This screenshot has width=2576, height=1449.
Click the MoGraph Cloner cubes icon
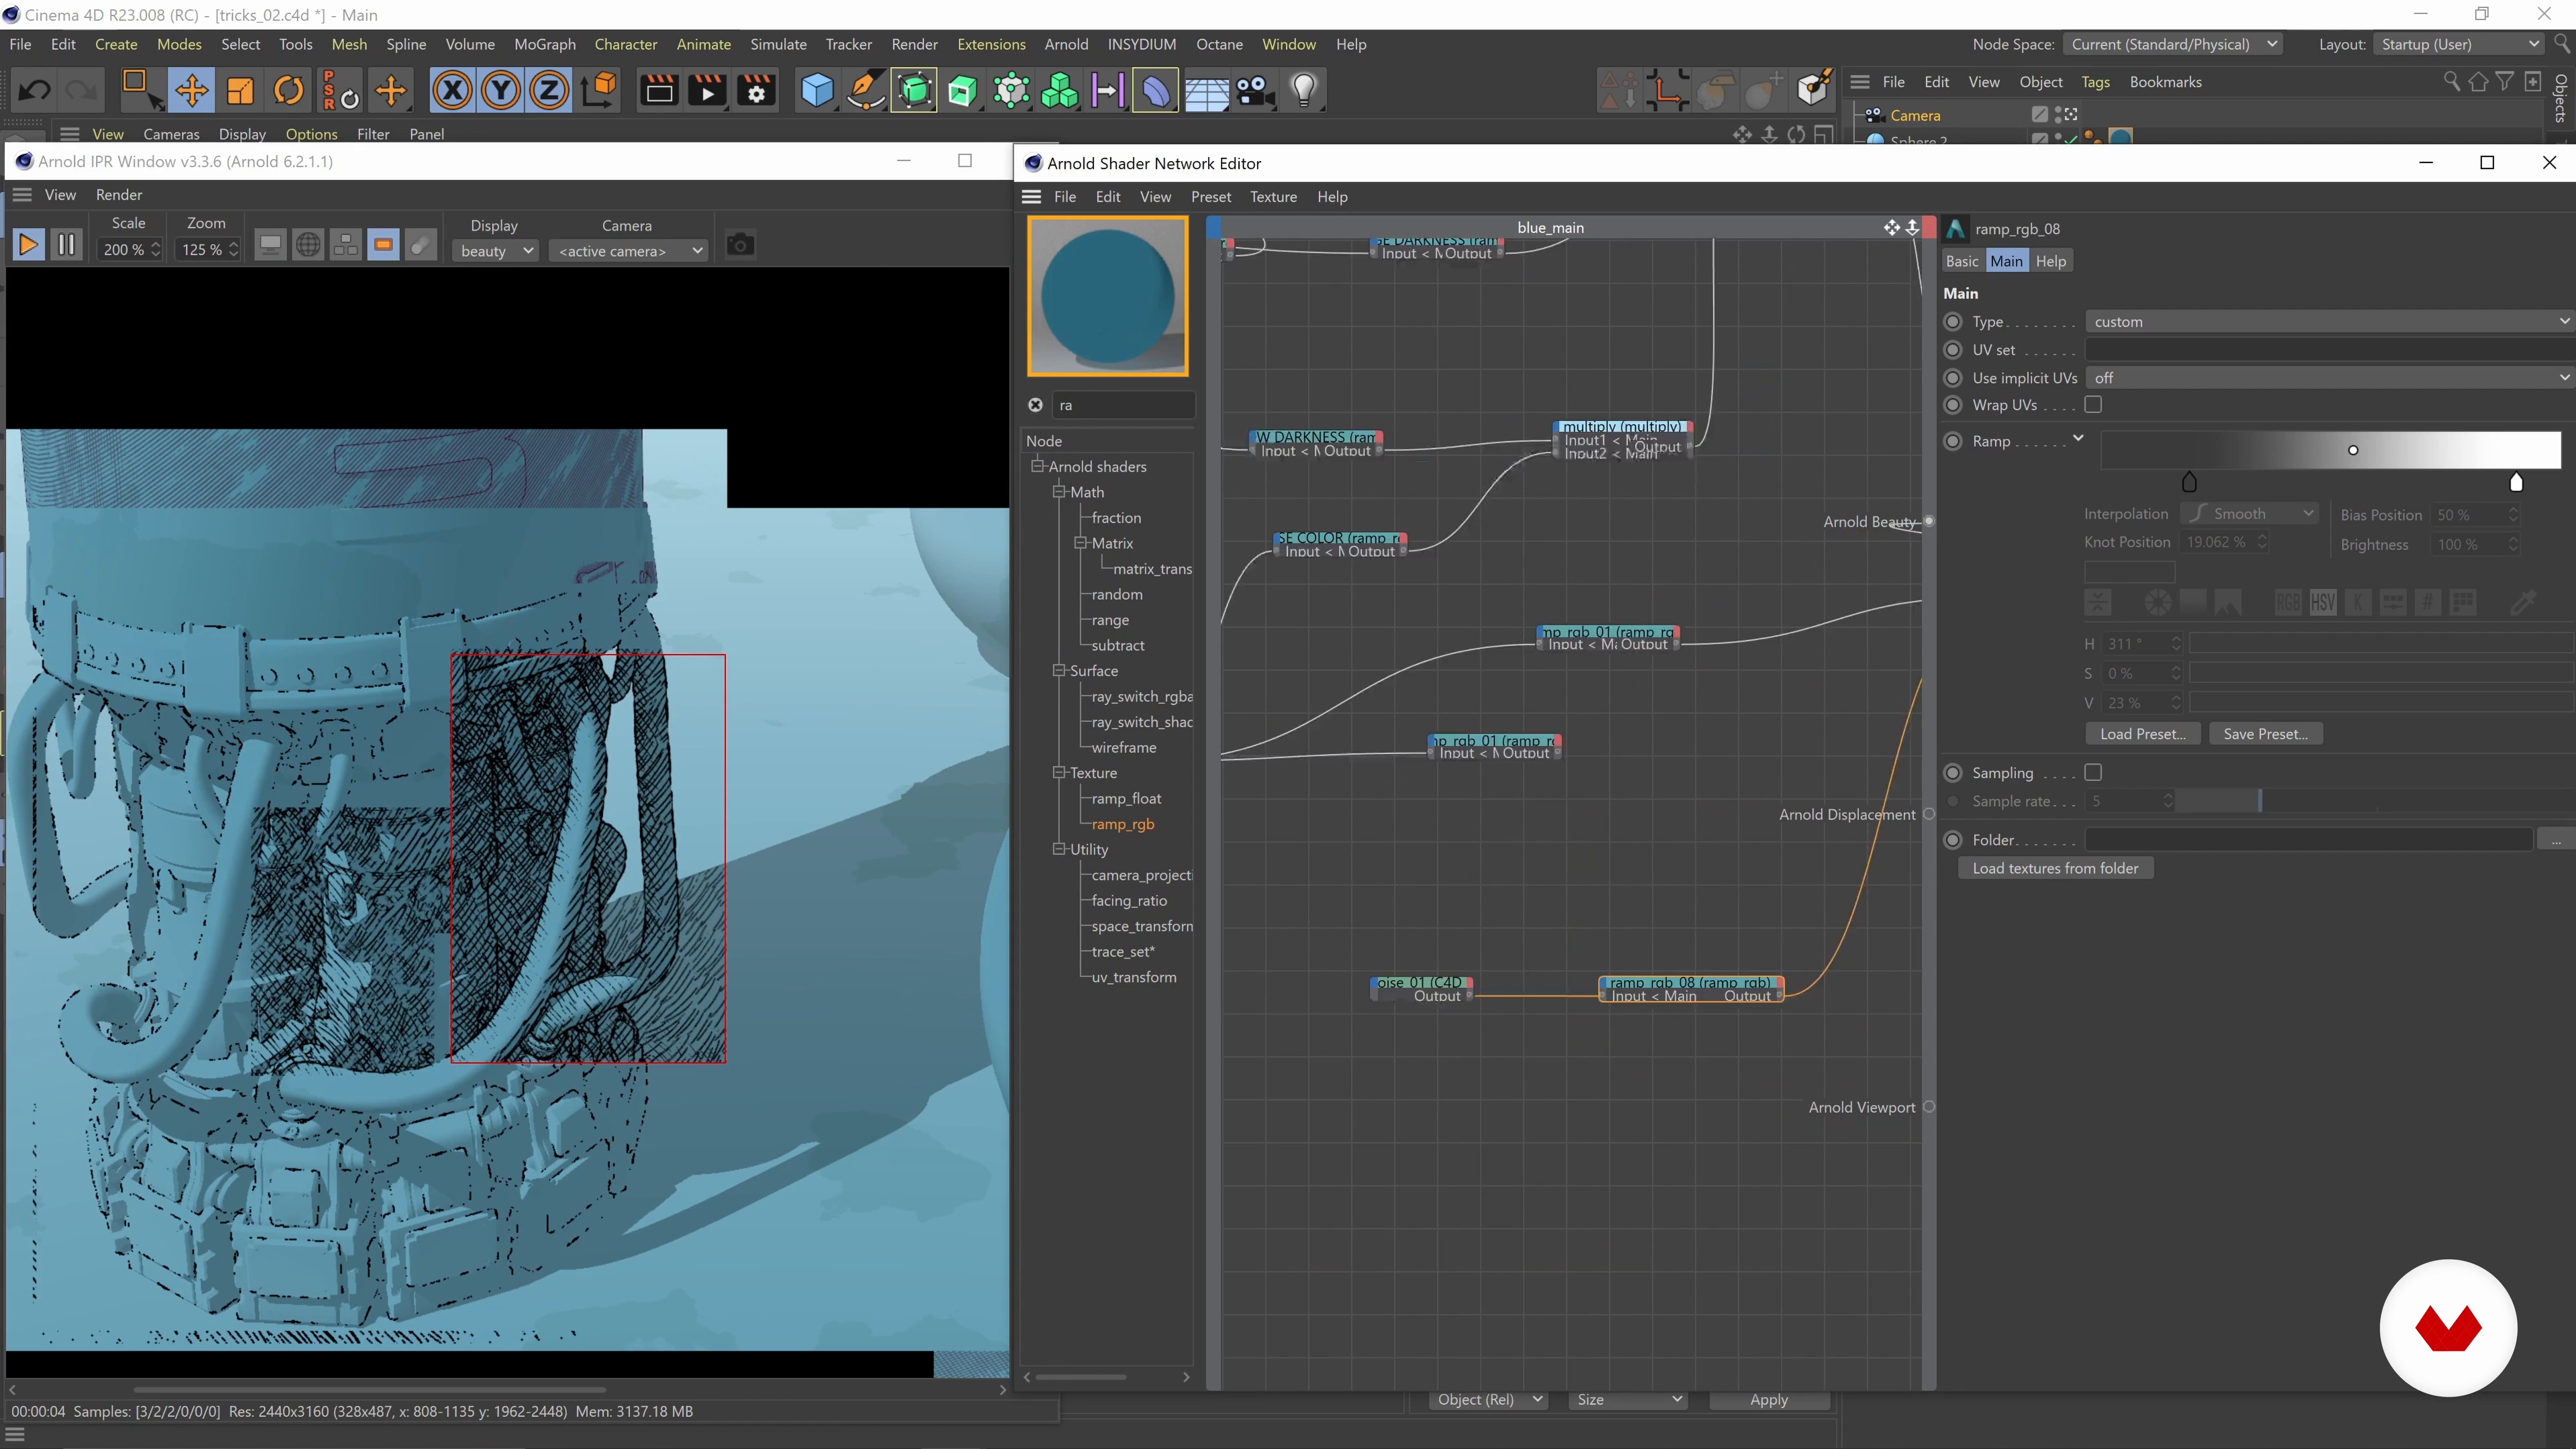1060,91
